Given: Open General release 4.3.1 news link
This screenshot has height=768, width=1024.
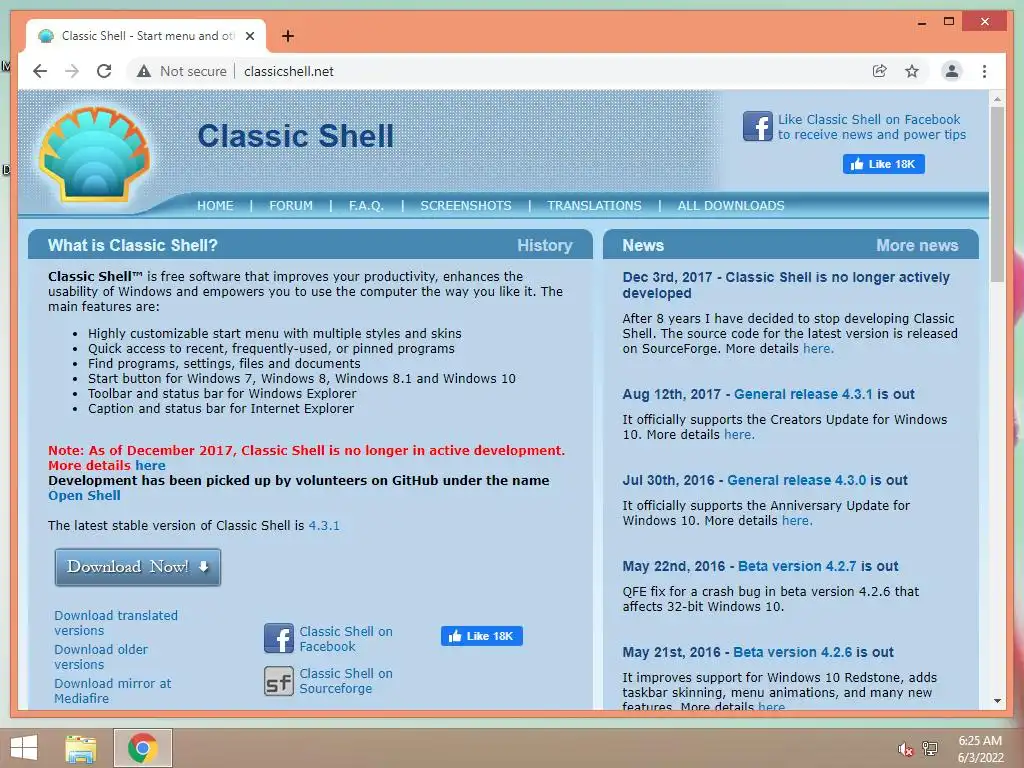Looking at the screenshot, I should click(x=803, y=394).
